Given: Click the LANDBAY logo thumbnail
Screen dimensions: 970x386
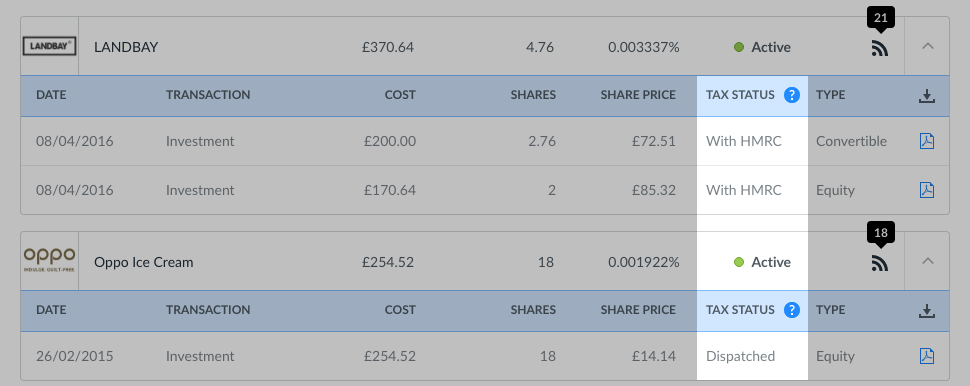Looking at the screenshot, I should point(49,46).
